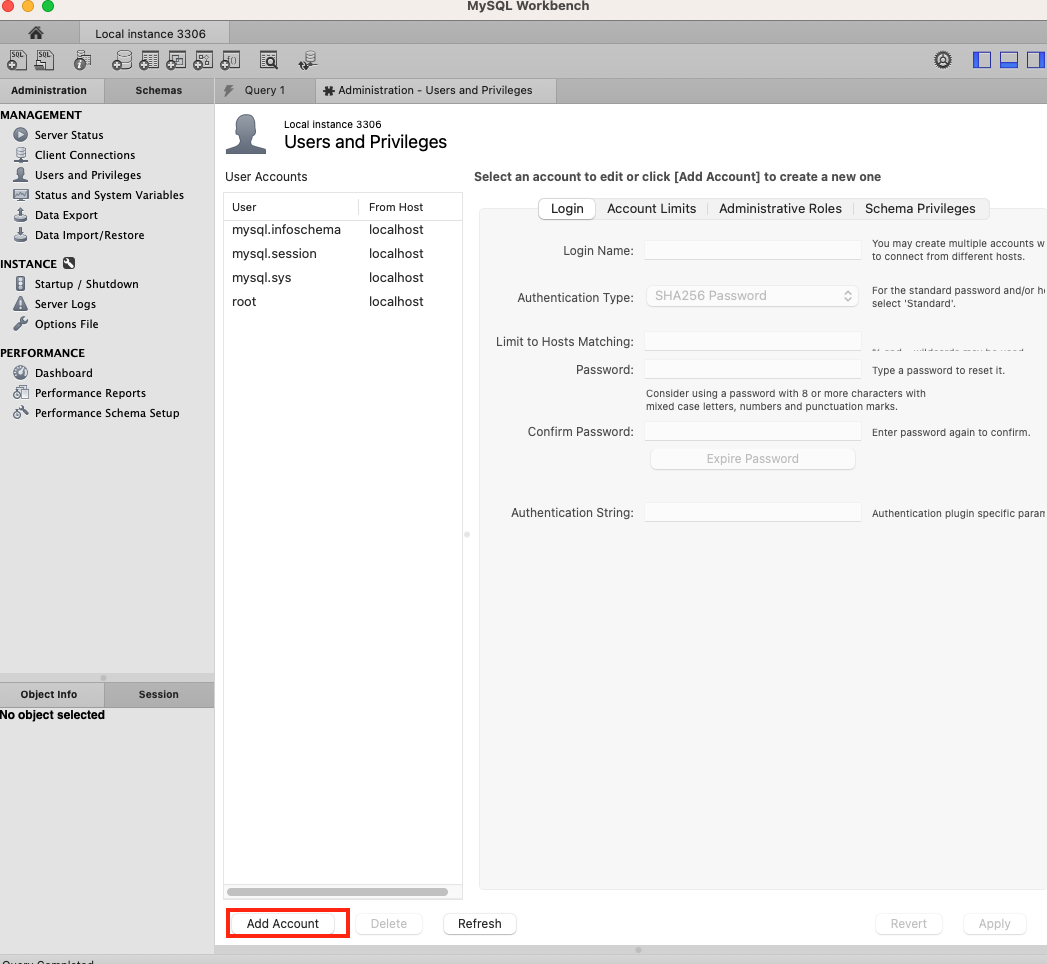Click the Authentication String input field
This screenshot has height=964, width=1047.
point(753,512)
